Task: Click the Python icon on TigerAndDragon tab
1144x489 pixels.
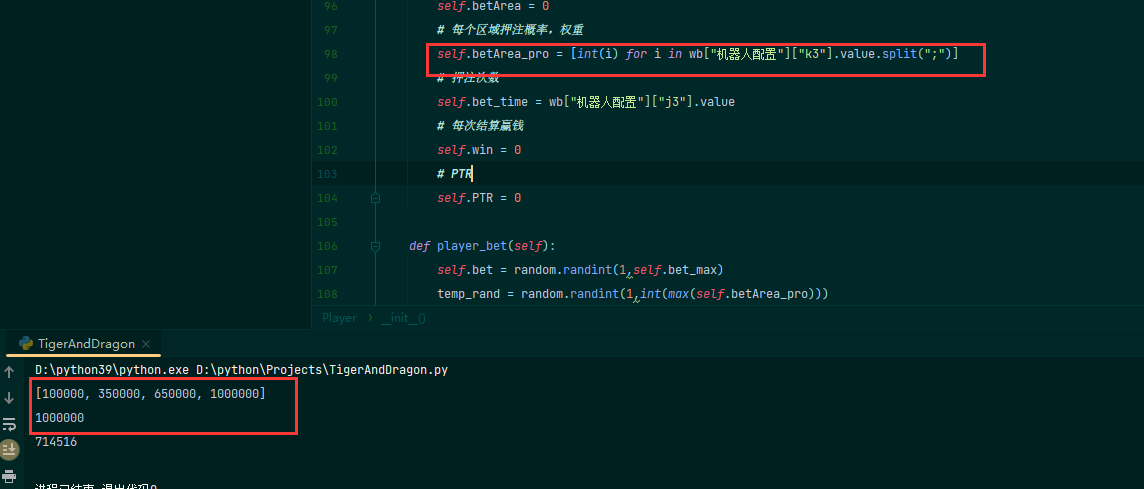Action: click(26, 343)
